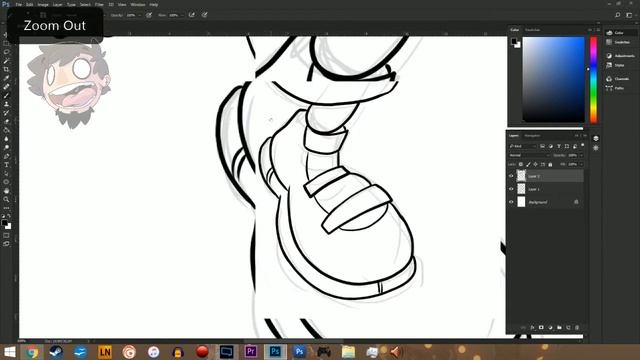
Task: Select the Zoom tool
Action: pyautogui.click(x=7, y=199)
